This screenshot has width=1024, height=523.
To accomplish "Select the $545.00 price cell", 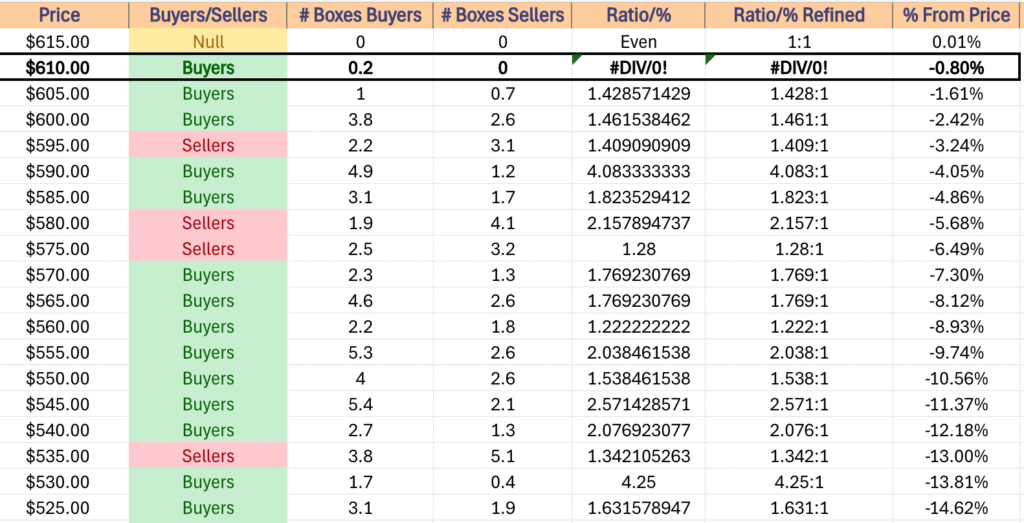I will (x=64, y=404).
